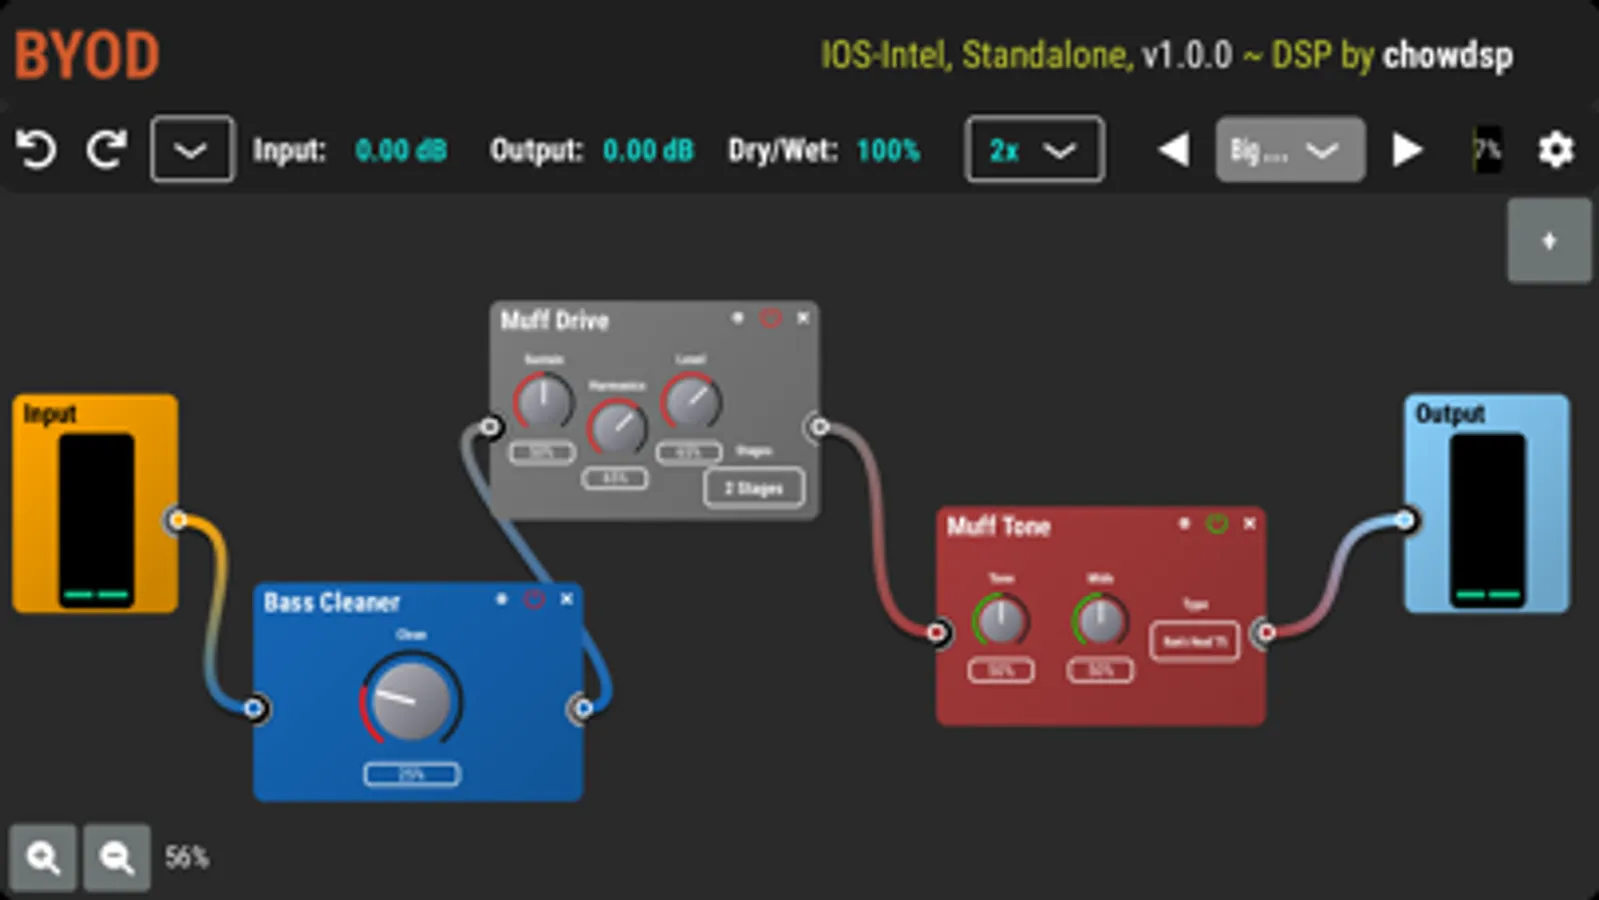This screenshot has height=900, width=1599.
Task: Click the Muff Tone Mids knob
Action: 1100,620
